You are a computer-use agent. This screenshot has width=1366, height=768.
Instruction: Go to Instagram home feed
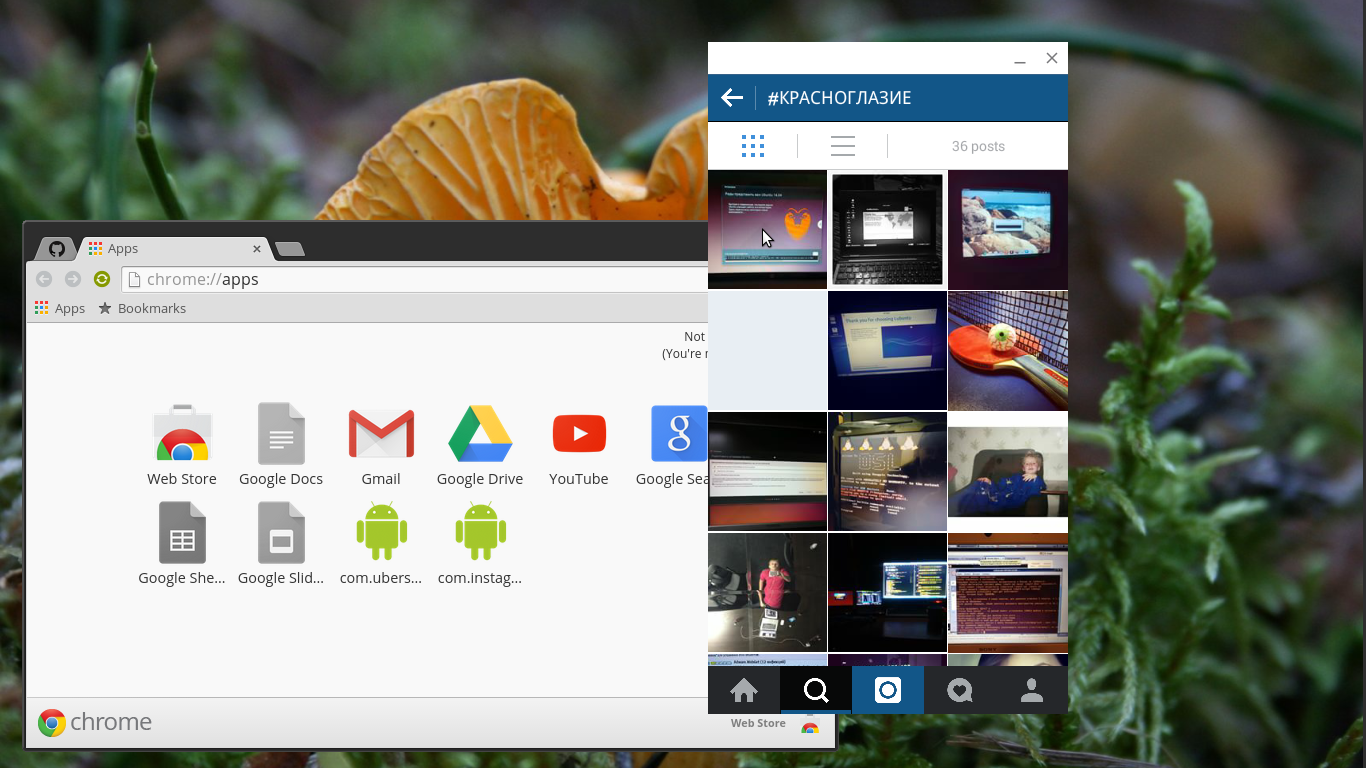coord(743,690)
